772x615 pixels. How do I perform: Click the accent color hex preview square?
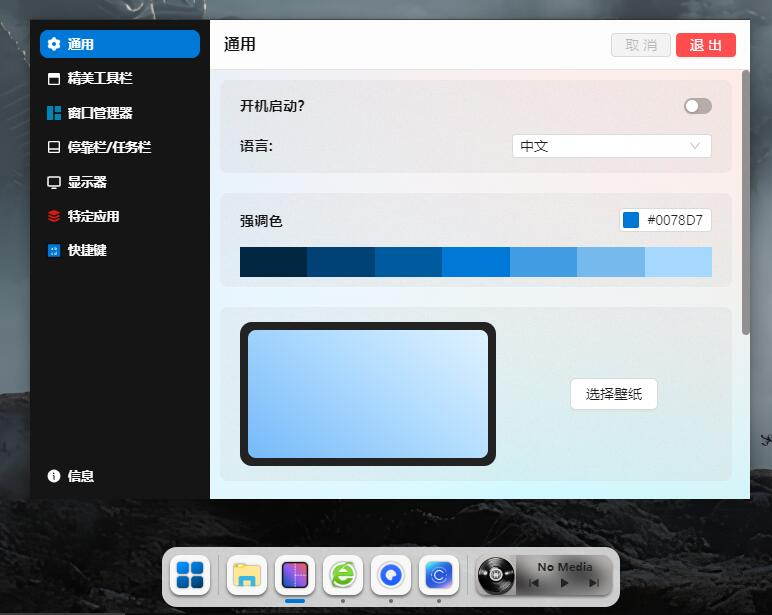pyautogui.click(x=631, y=220)
